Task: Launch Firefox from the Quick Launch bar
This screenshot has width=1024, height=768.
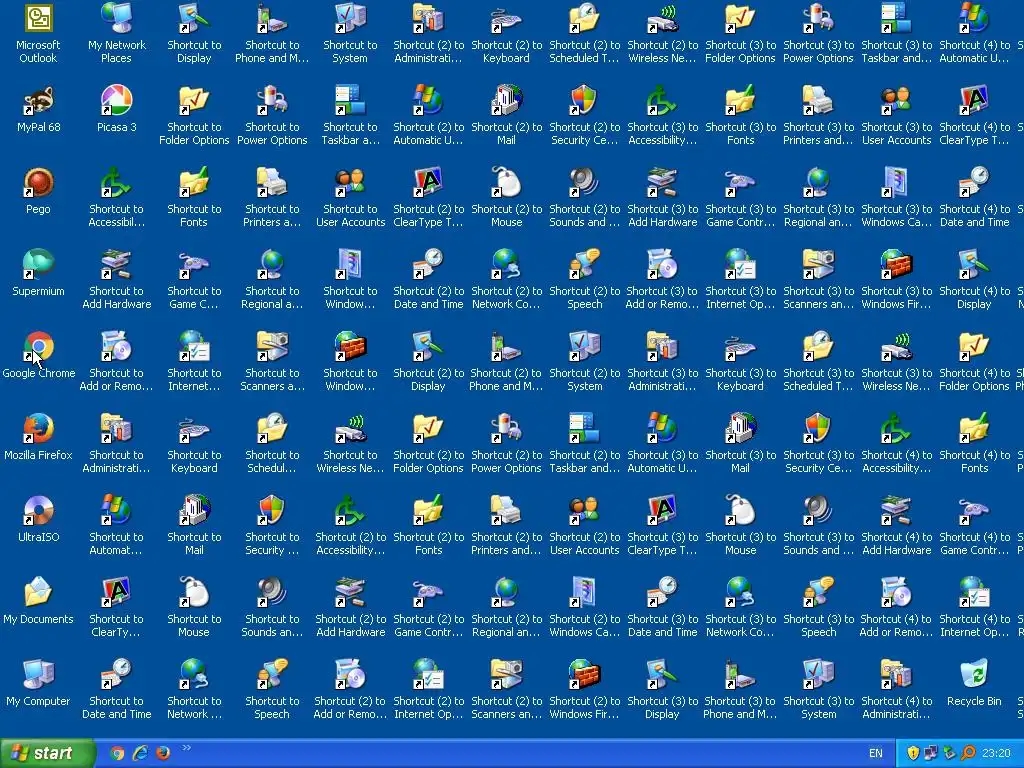Action: point(163,753)
